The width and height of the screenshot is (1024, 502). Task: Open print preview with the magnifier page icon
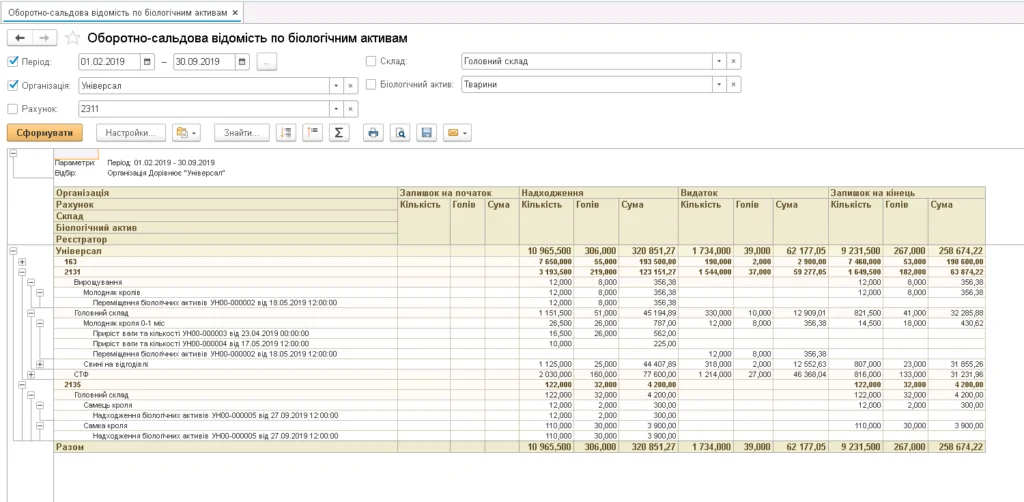click(x=400, y=133)
